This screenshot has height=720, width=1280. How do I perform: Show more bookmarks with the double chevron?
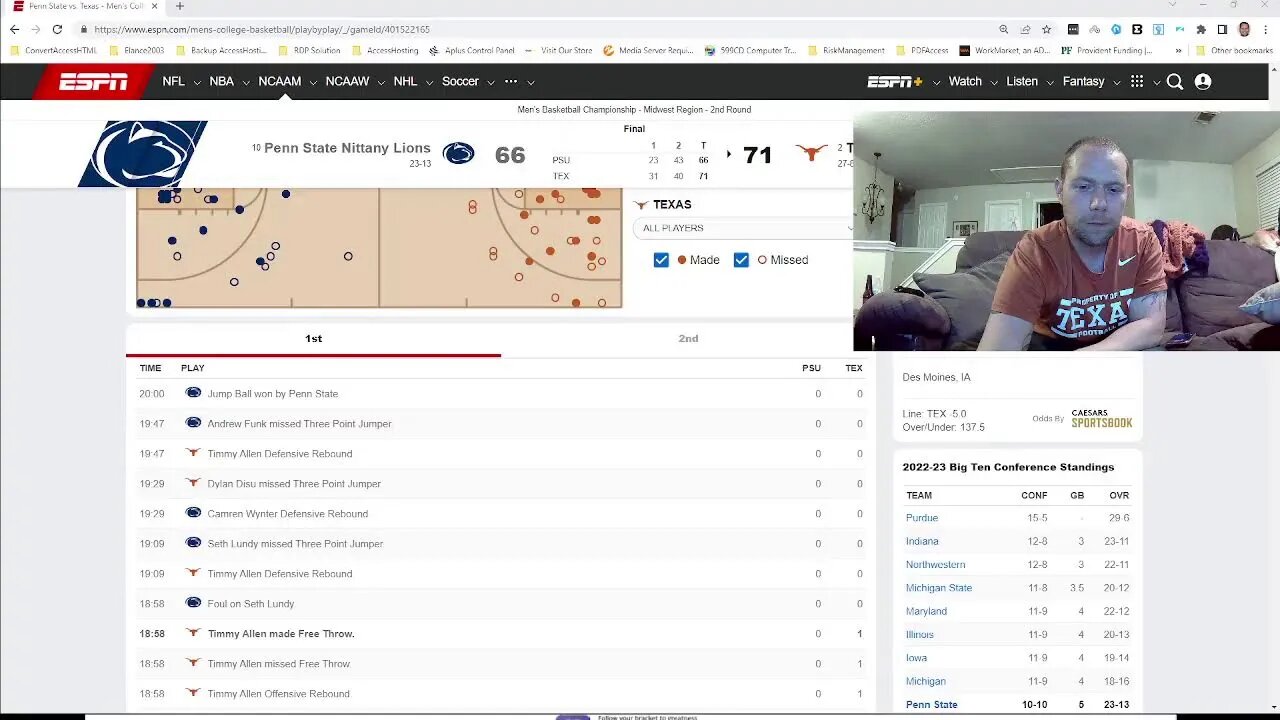[1178, 50]
